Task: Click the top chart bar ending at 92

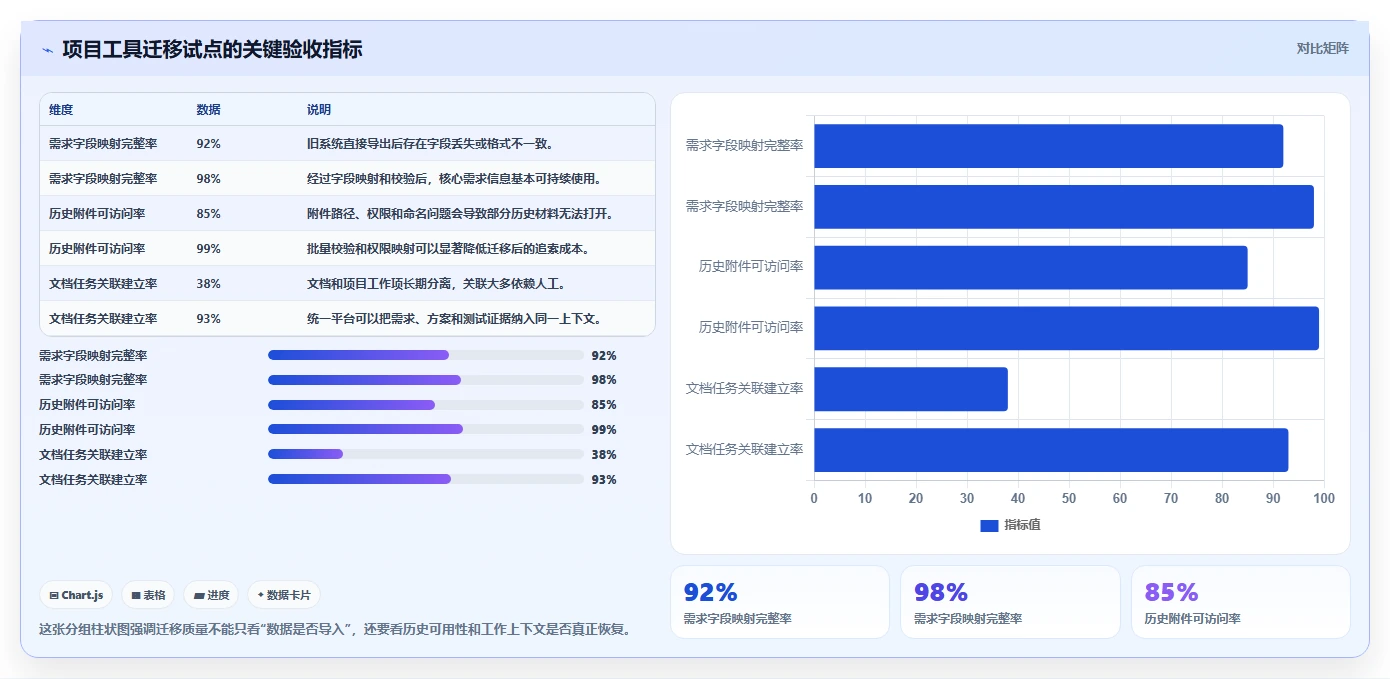Action: [1048, 146]
